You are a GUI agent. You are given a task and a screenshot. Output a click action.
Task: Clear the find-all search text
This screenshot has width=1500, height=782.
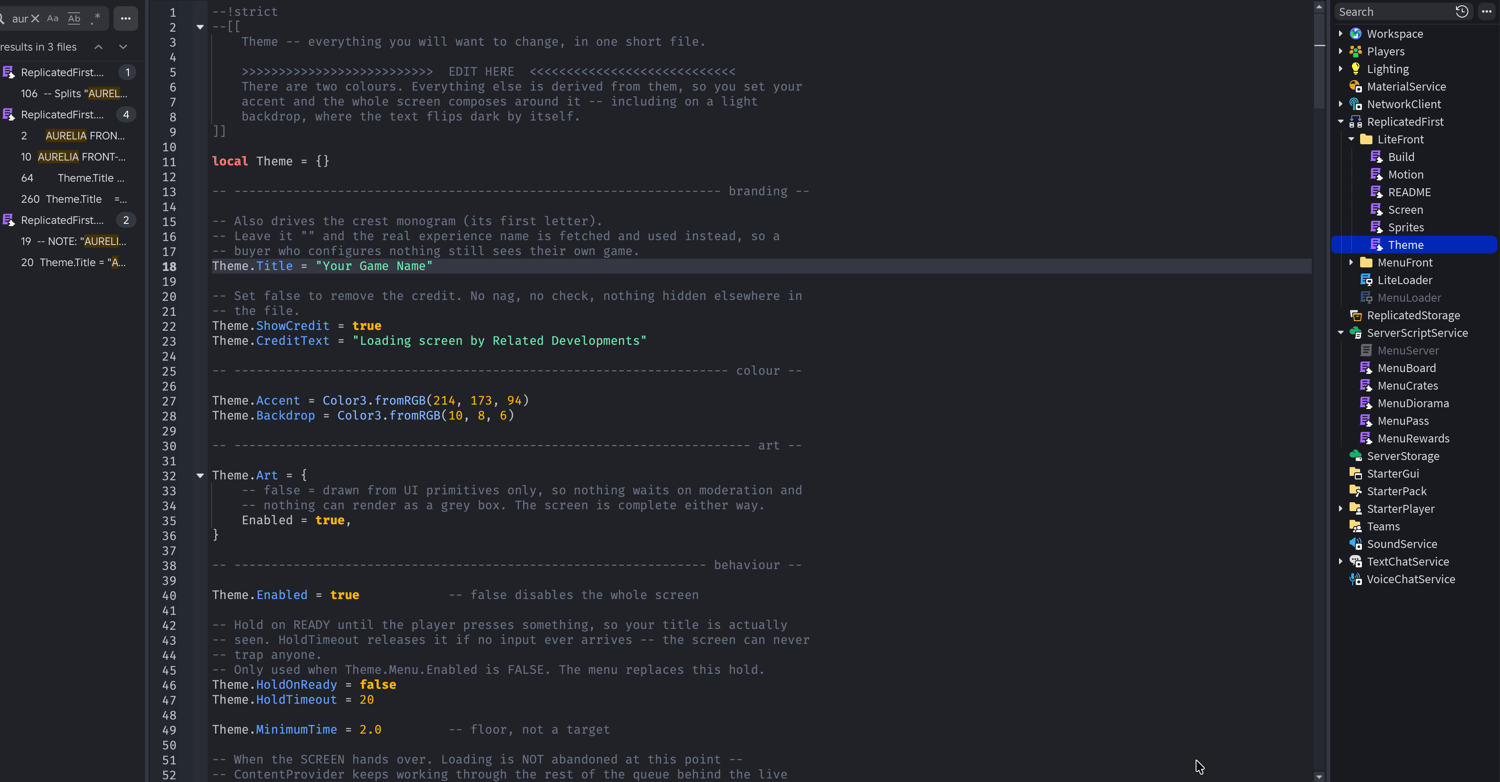pyautogui.click(x=35, y=18)
